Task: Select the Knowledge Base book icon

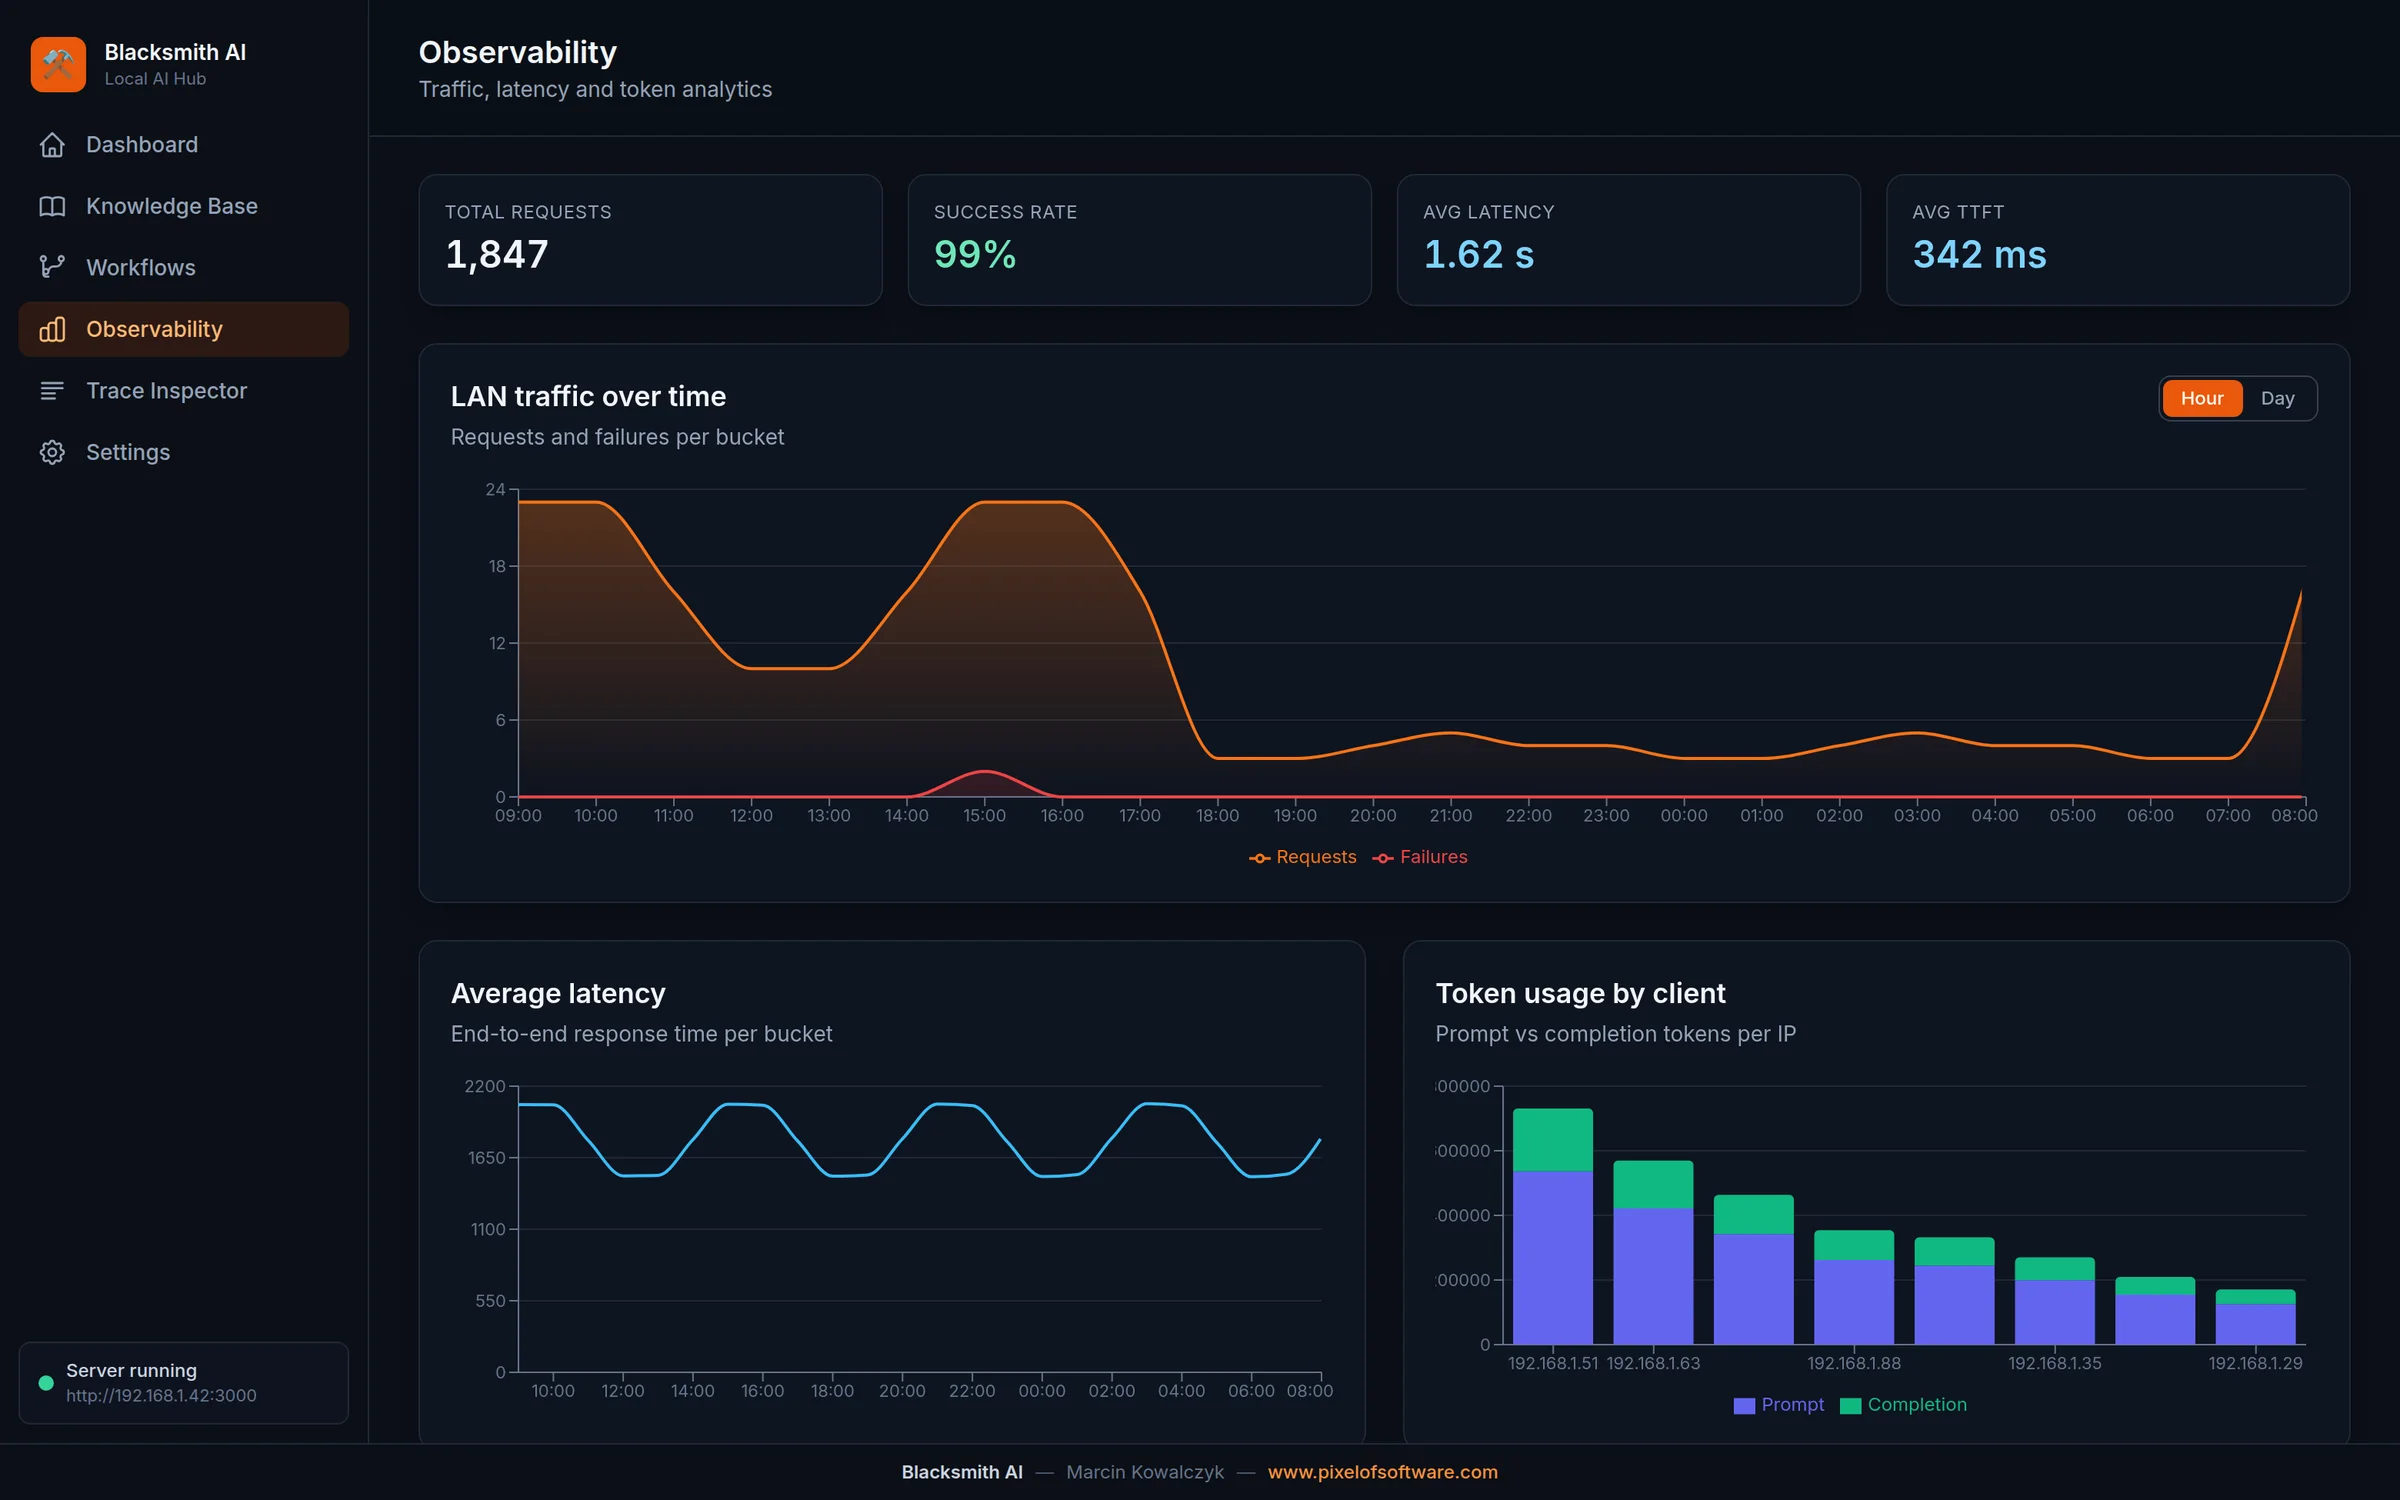Action: 52,206
